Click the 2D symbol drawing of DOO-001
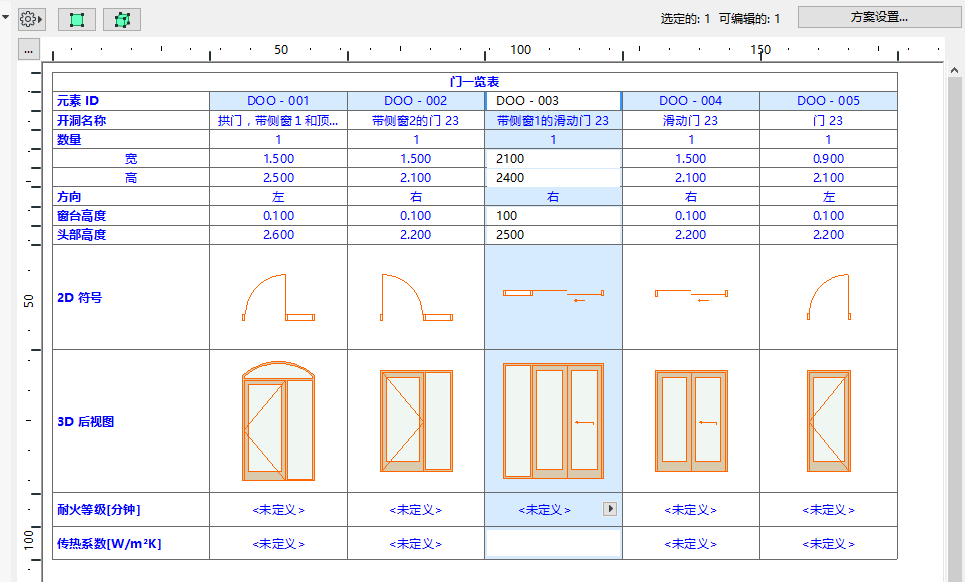The height and width of the screenshot is (582, 965). (277, 298)
